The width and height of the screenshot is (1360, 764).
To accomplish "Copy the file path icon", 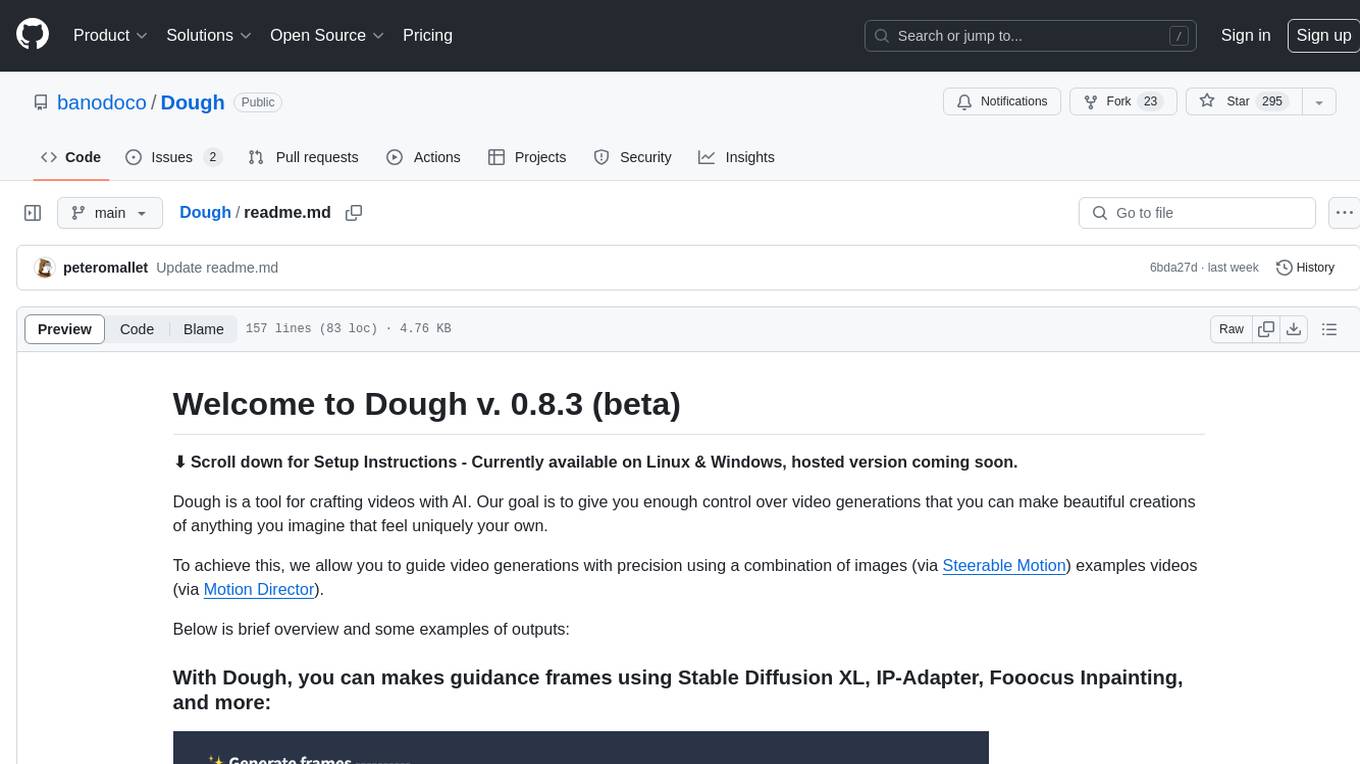I will tap(353, 213).
